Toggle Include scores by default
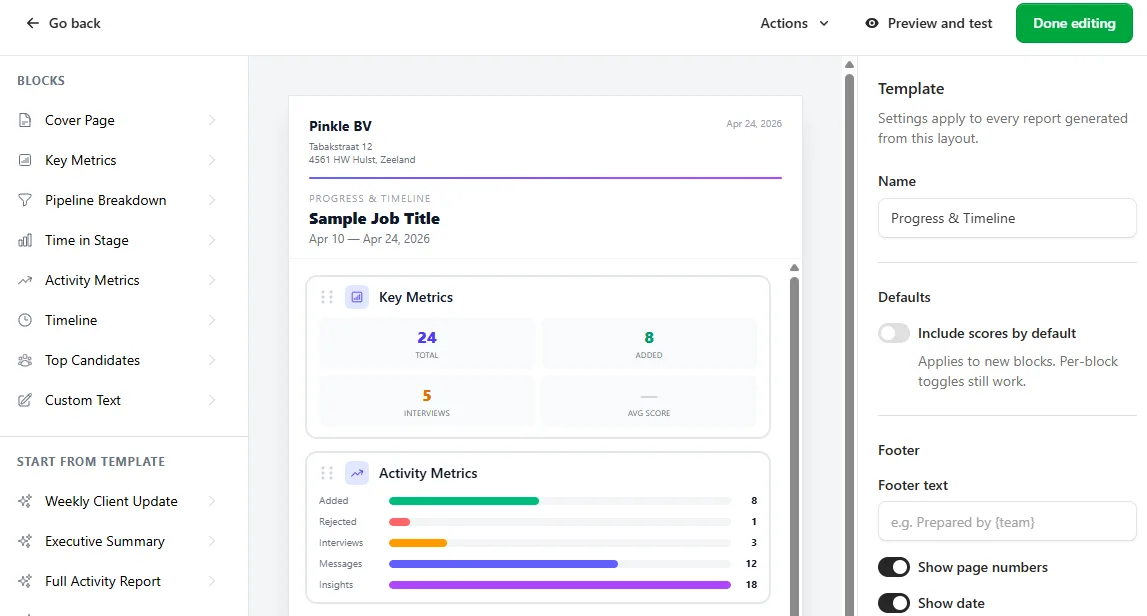The height and width of the screenshot is (616, 1147). point(894,333)
